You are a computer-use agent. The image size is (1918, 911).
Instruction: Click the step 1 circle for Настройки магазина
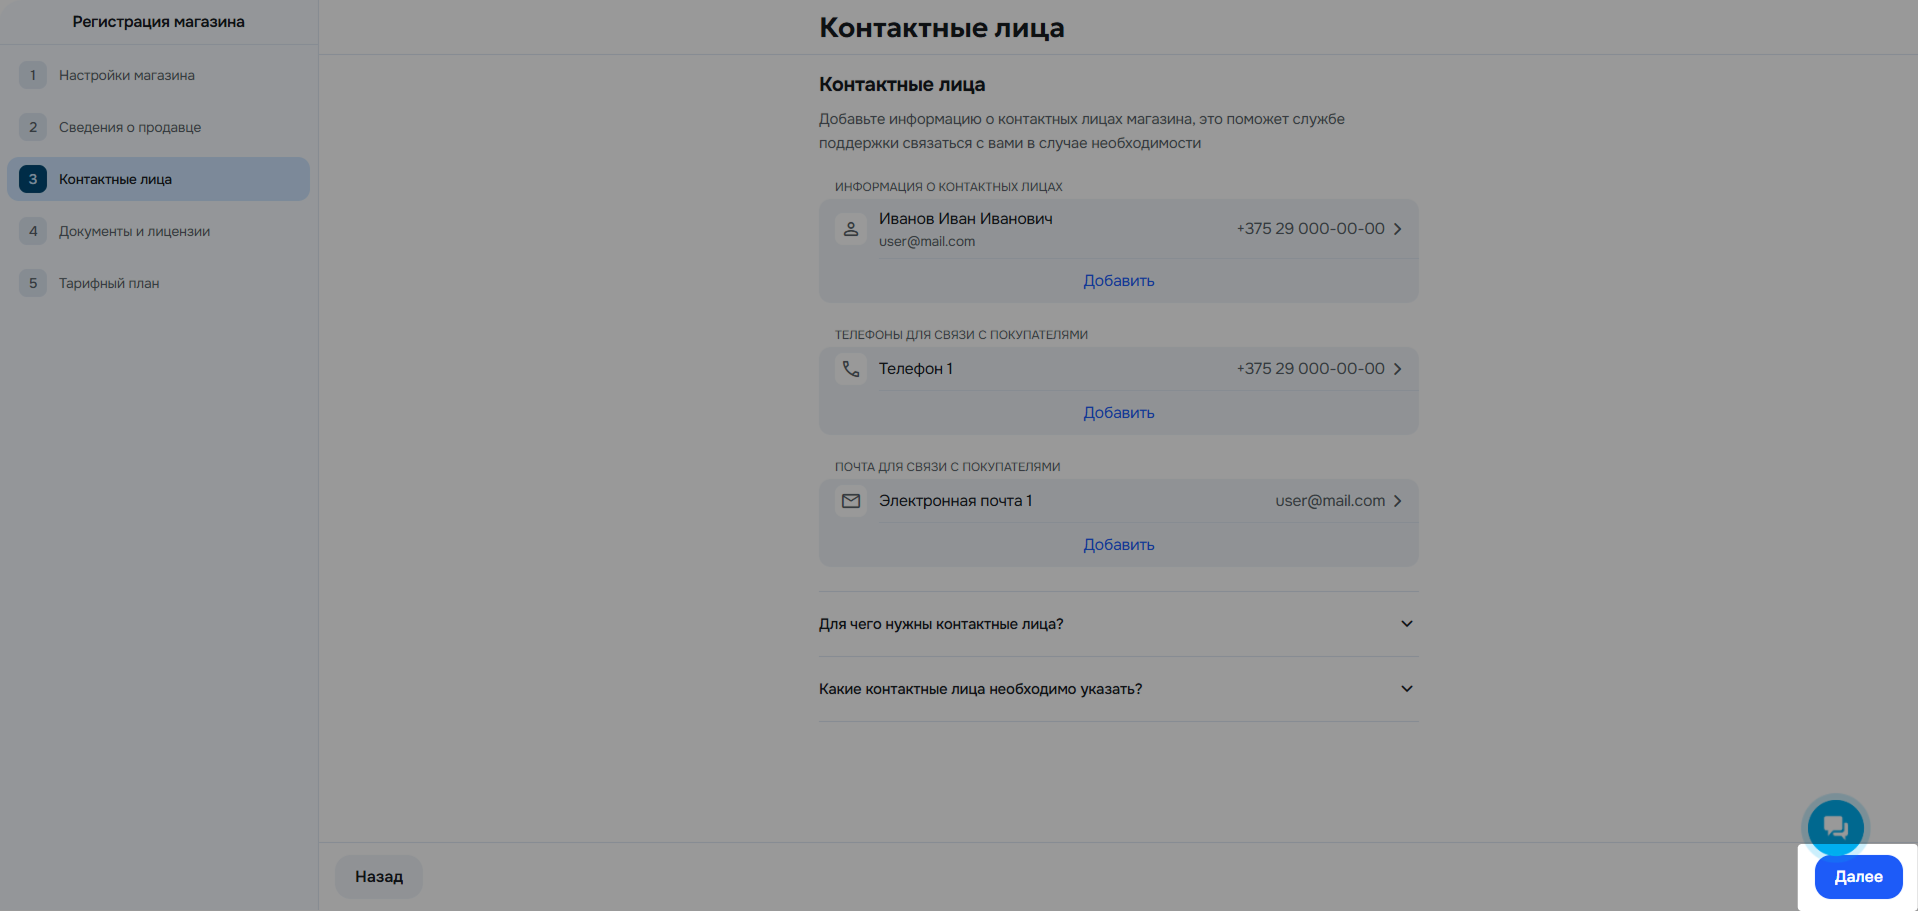(x=33, y=74)
